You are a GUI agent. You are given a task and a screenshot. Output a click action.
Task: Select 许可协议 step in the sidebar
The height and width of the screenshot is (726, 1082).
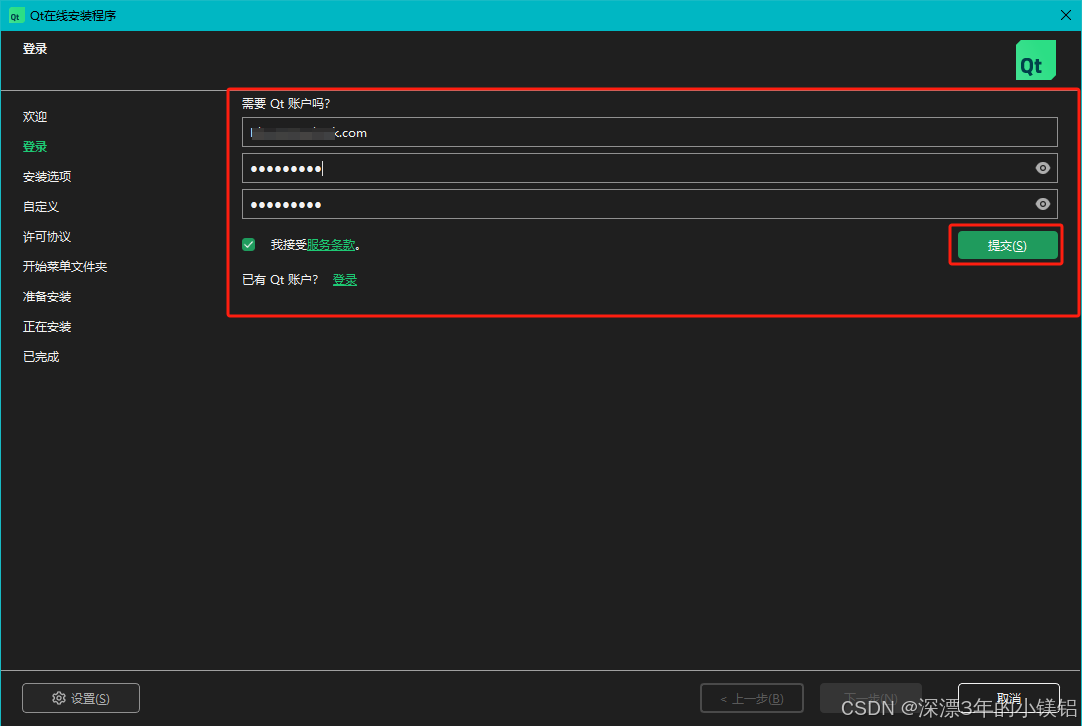pos(47,237)
